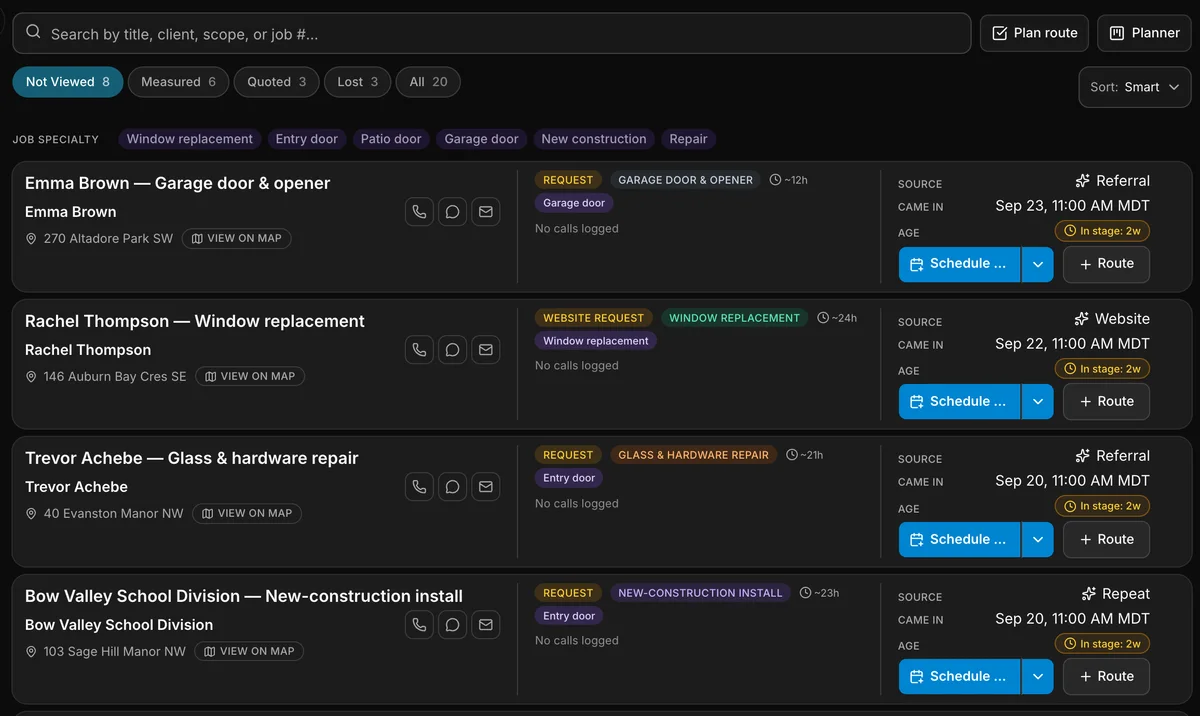View 146 Auburn Bay Cres SE on map
Viewport: 1200px width, 716px height.
[x=250, y=377]
